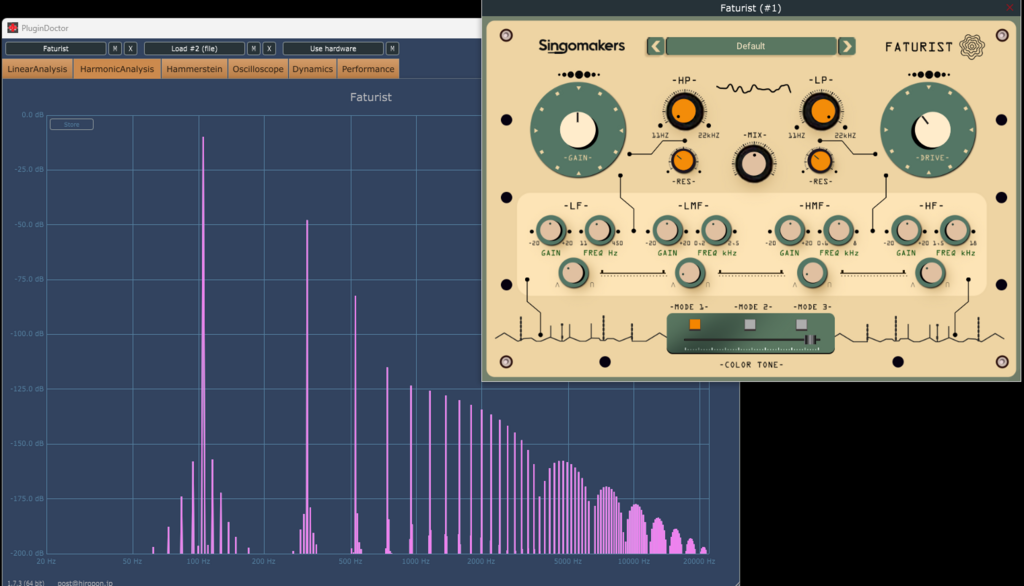Click the HF band Freq kHz knob

(955, 230)
